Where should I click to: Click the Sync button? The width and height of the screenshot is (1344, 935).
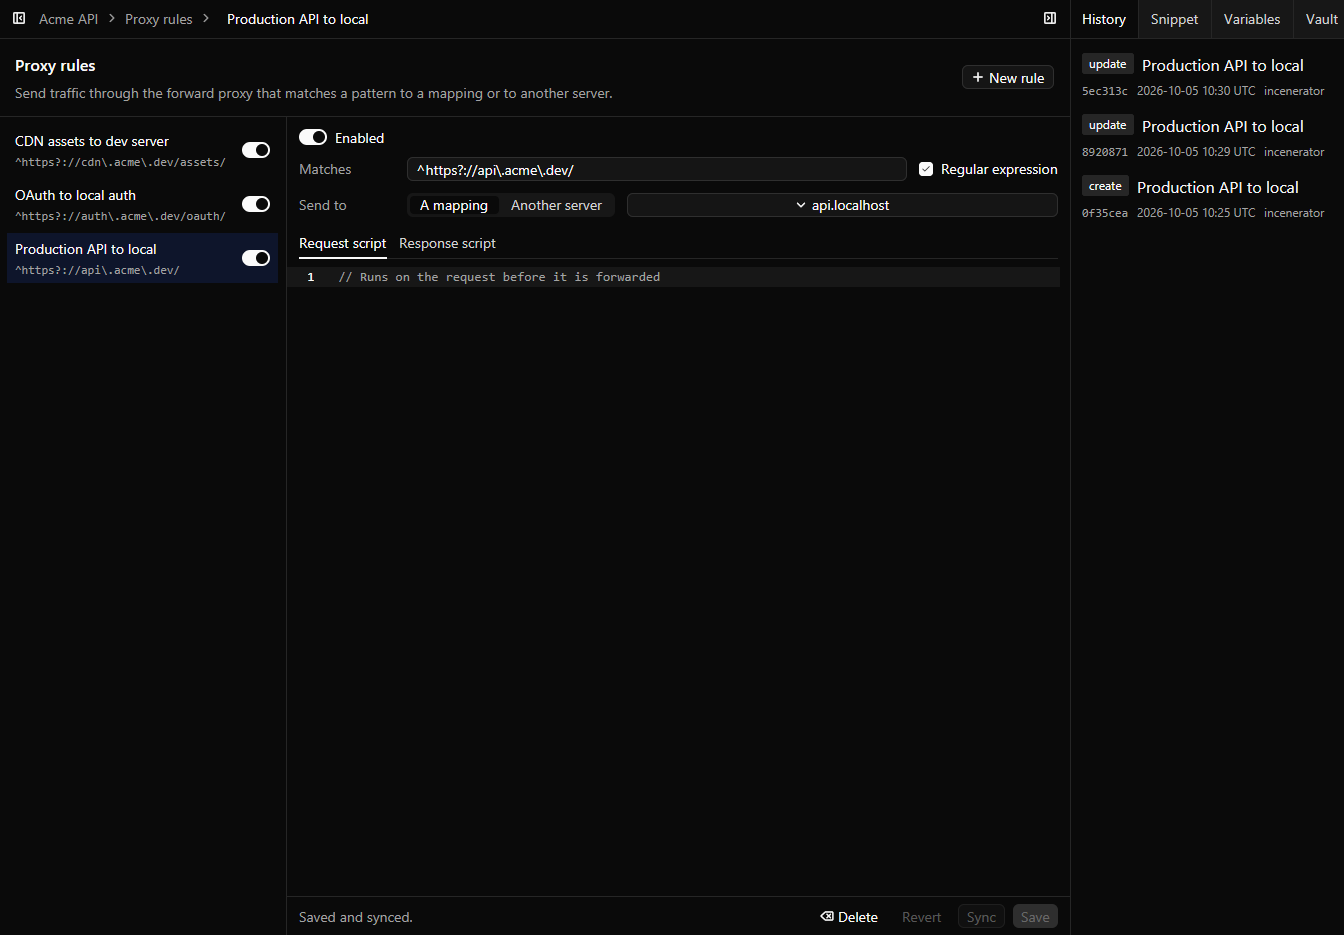(x=981, y=917)
